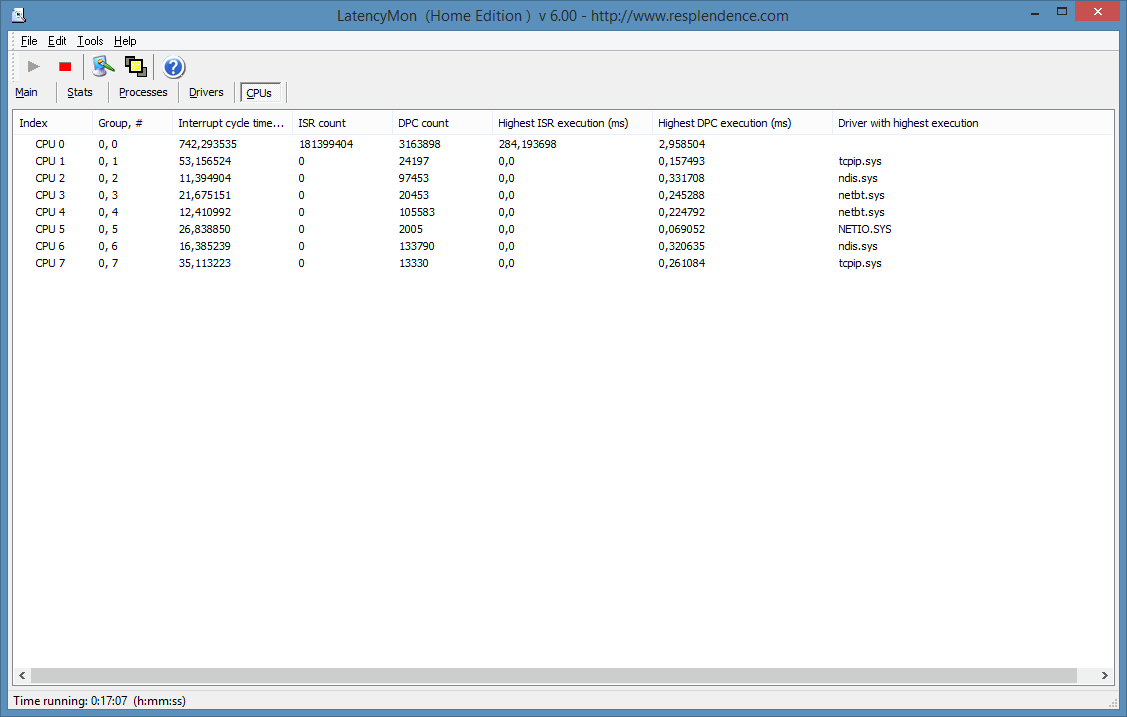The image size is (1127, 717).
Task: Click the Time running status bar text
Action: pyautogui.click(x=99, y=700)
